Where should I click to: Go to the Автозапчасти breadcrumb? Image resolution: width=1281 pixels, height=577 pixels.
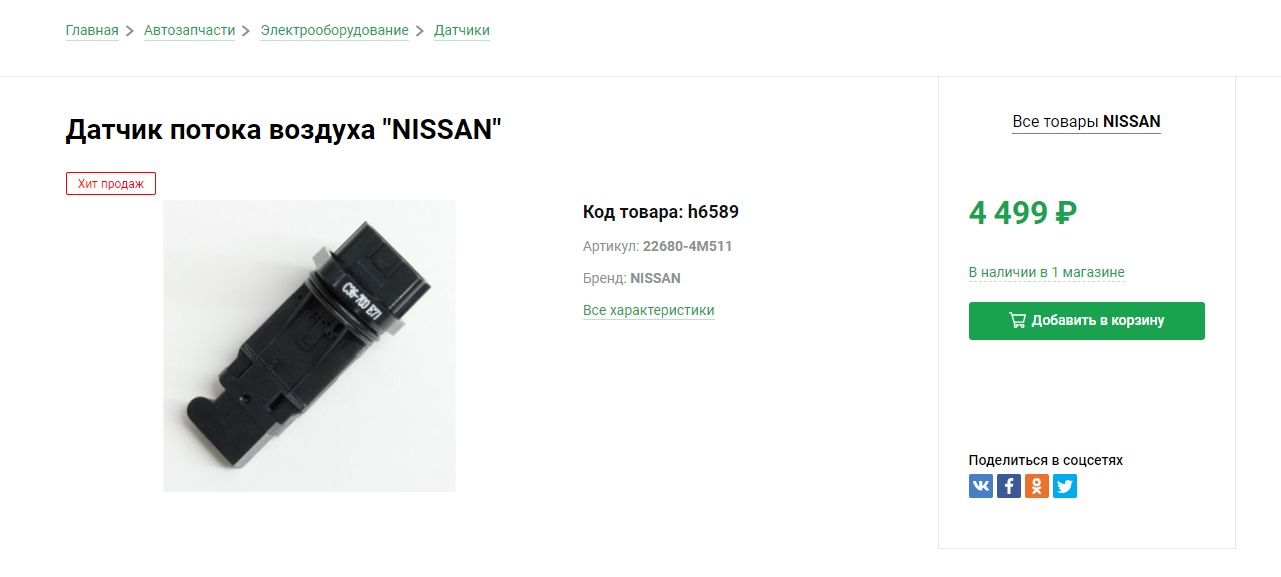pos(189,31)
